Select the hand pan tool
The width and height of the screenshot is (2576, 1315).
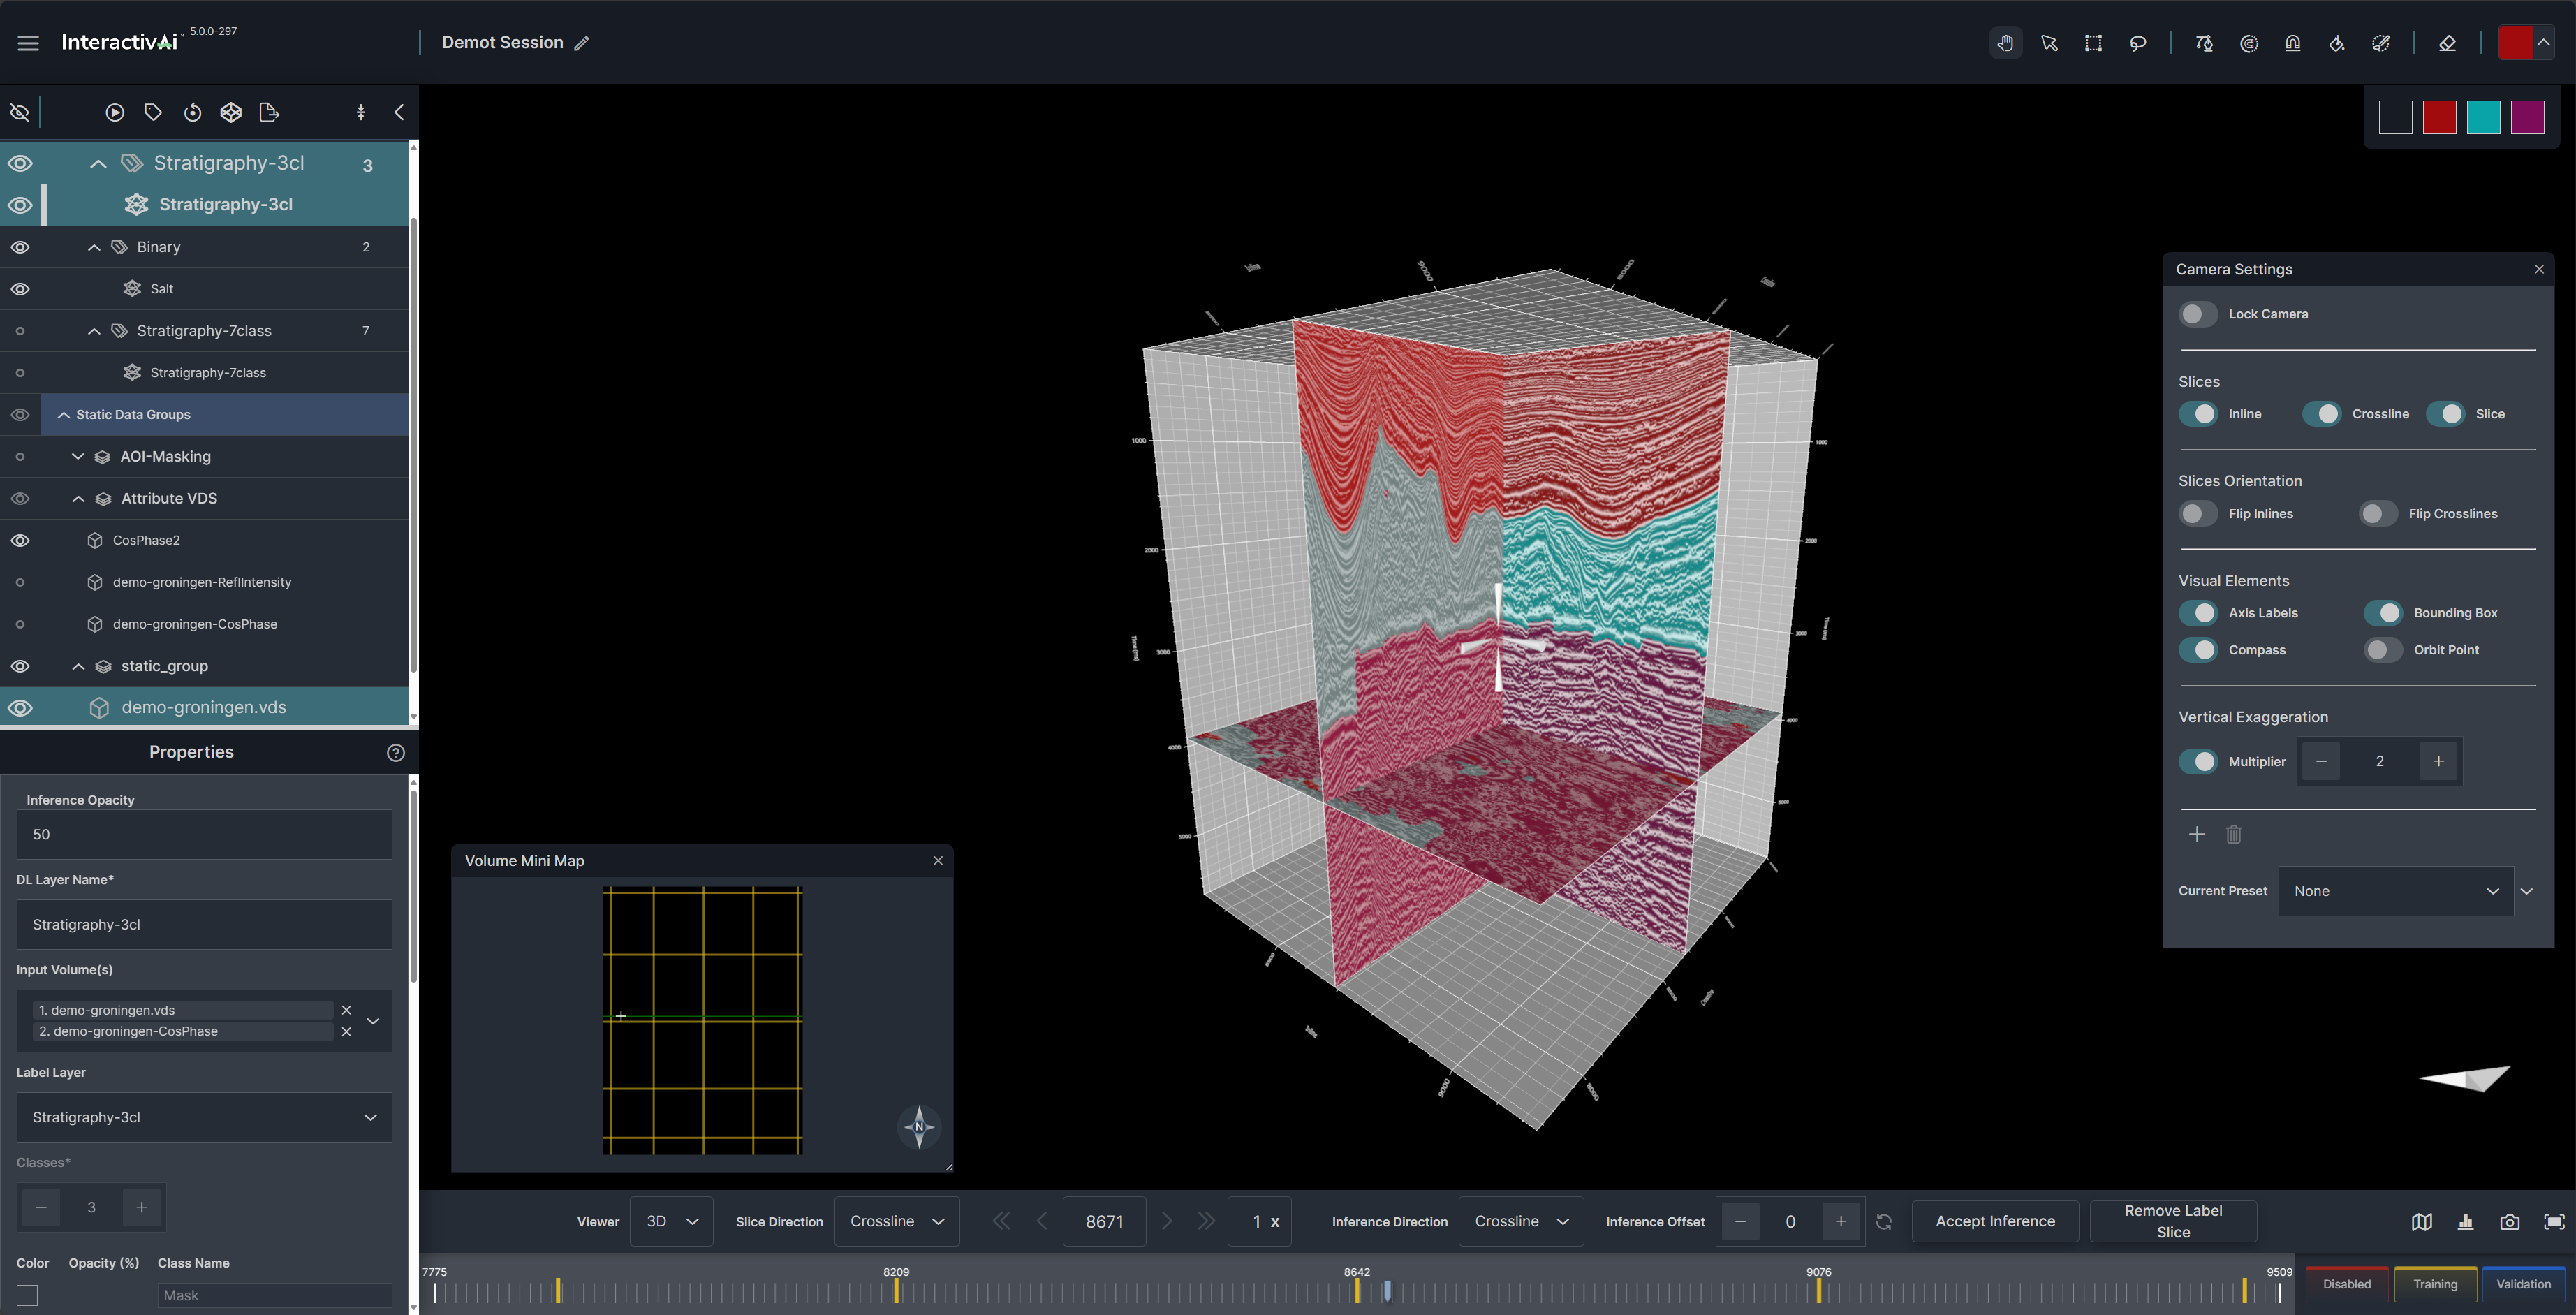coord(2005,43)
